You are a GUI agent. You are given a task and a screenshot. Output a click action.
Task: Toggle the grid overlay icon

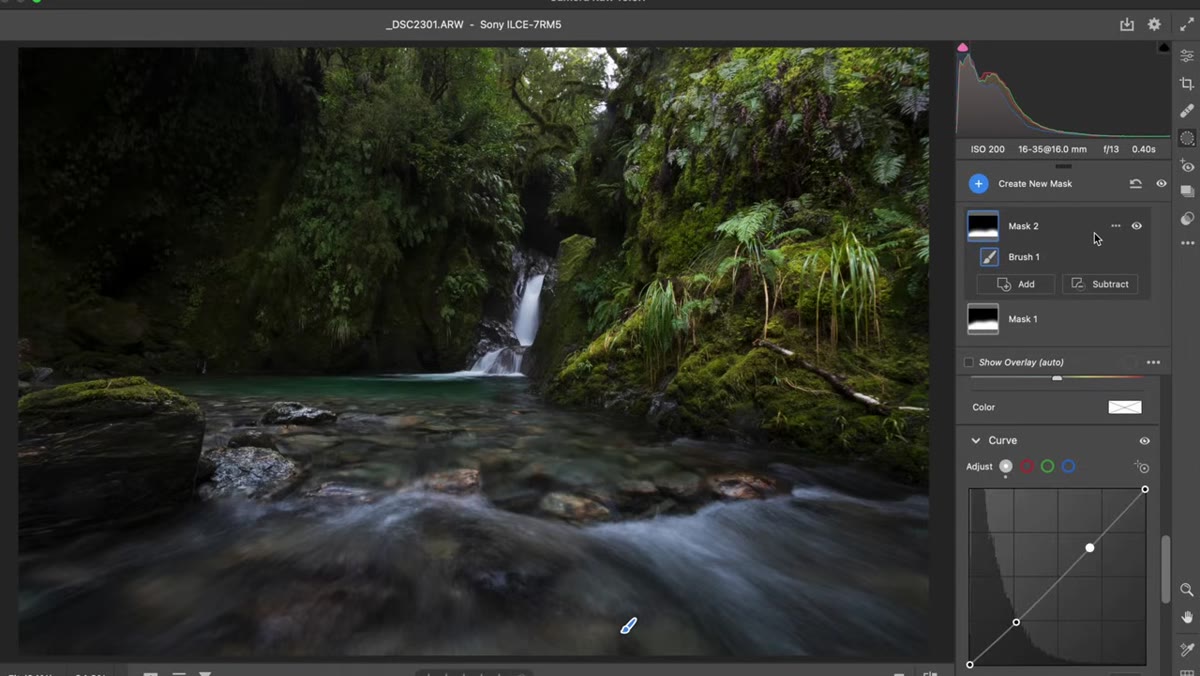[x=1187, y=672]
